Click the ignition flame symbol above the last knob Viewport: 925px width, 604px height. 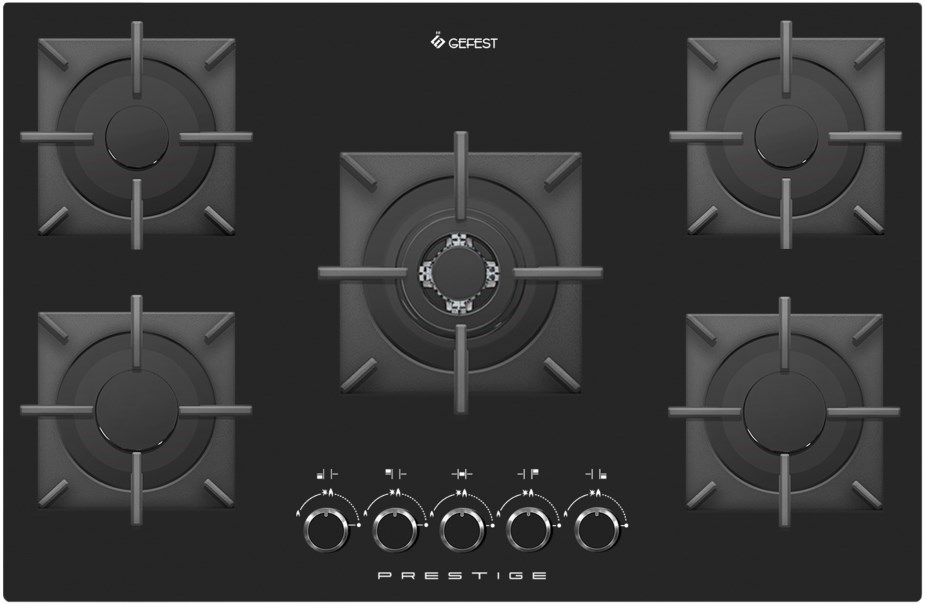pyautogui.click(x=596, y=493)
